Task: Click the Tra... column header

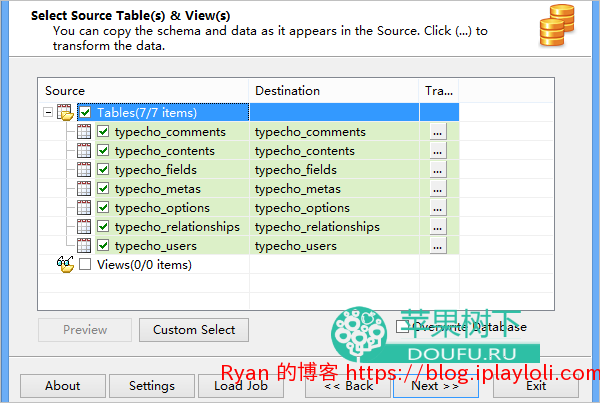Action: point(439,91)
